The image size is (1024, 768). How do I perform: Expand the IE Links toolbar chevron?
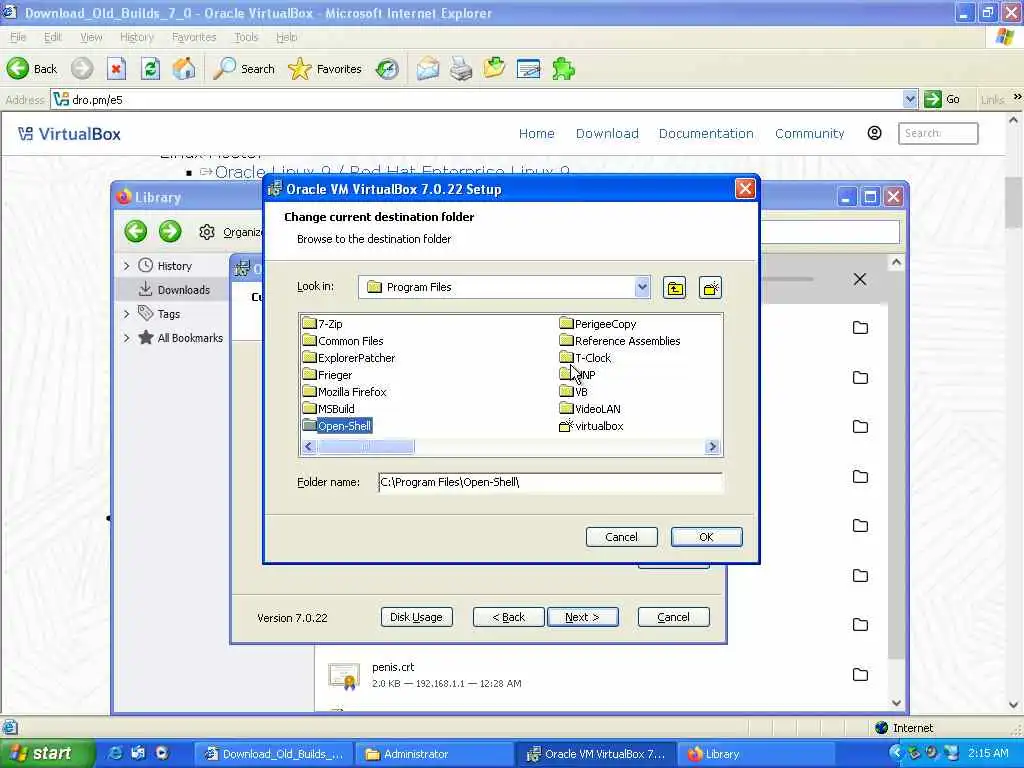1017,97
